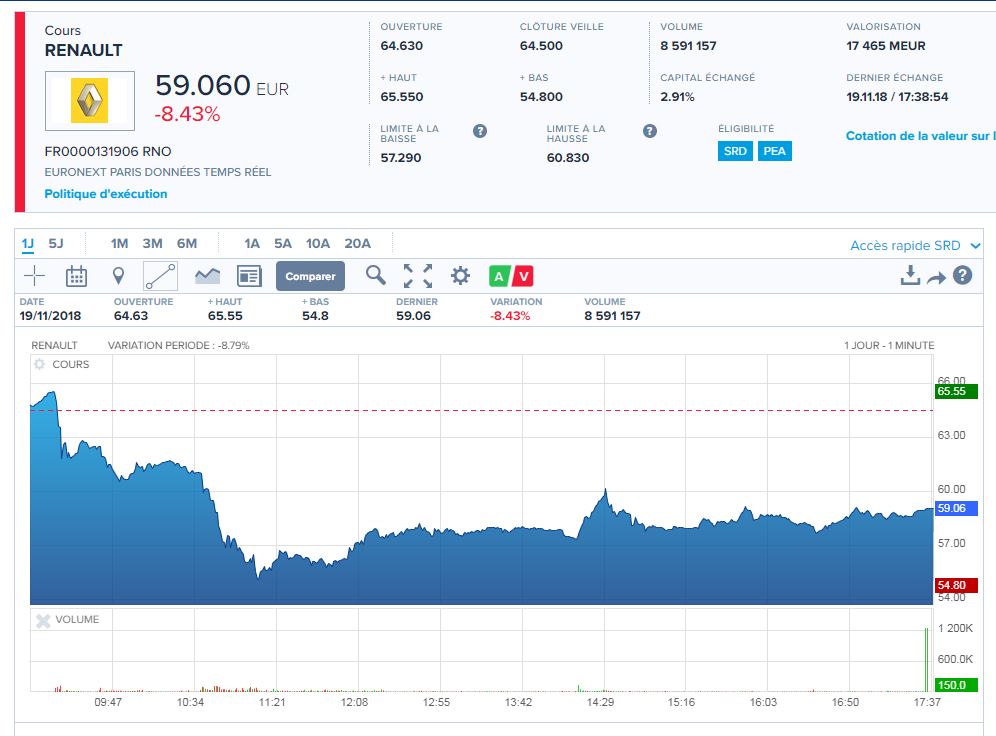Open chart settings gear
The image size is (996, 736).
[460, 276]
